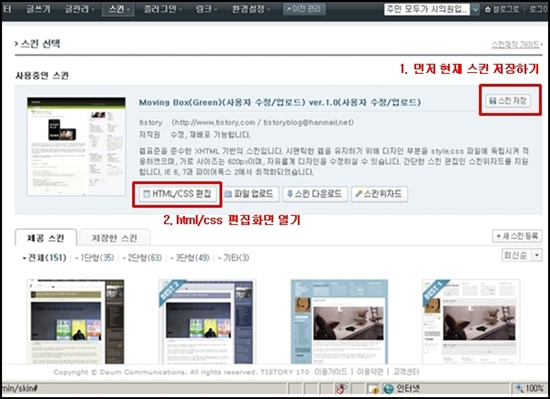
Task: Click the Moving Box(Green) skin title
Action: [280, 102]
